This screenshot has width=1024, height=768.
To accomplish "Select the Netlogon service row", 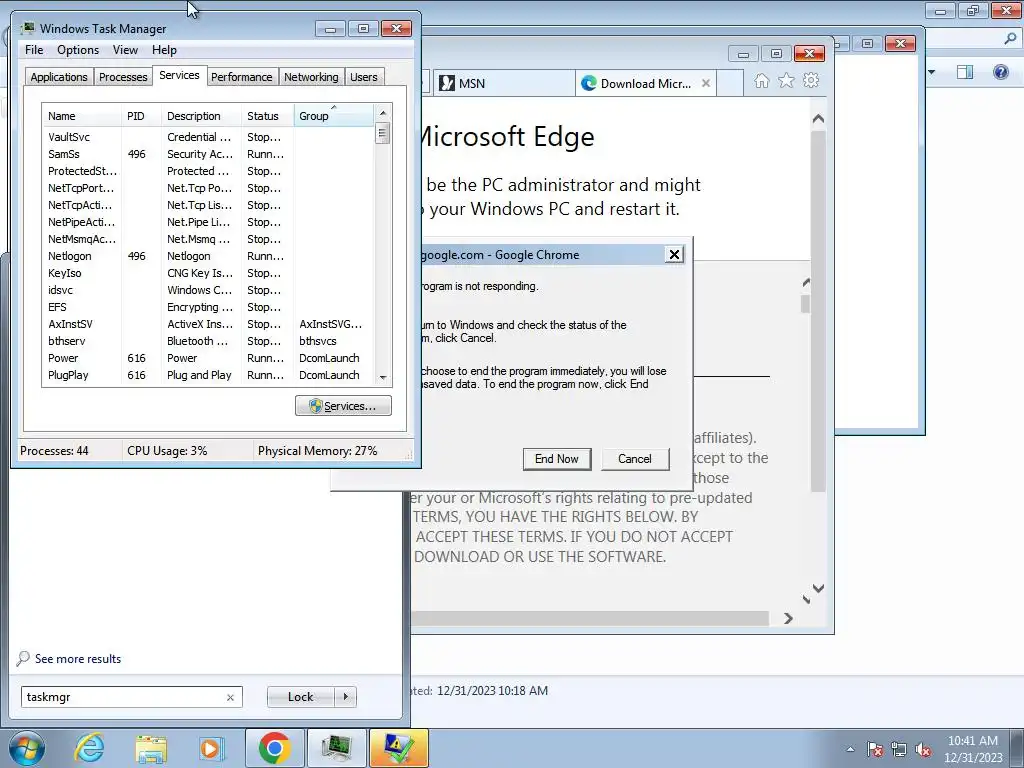I will 208,256.
